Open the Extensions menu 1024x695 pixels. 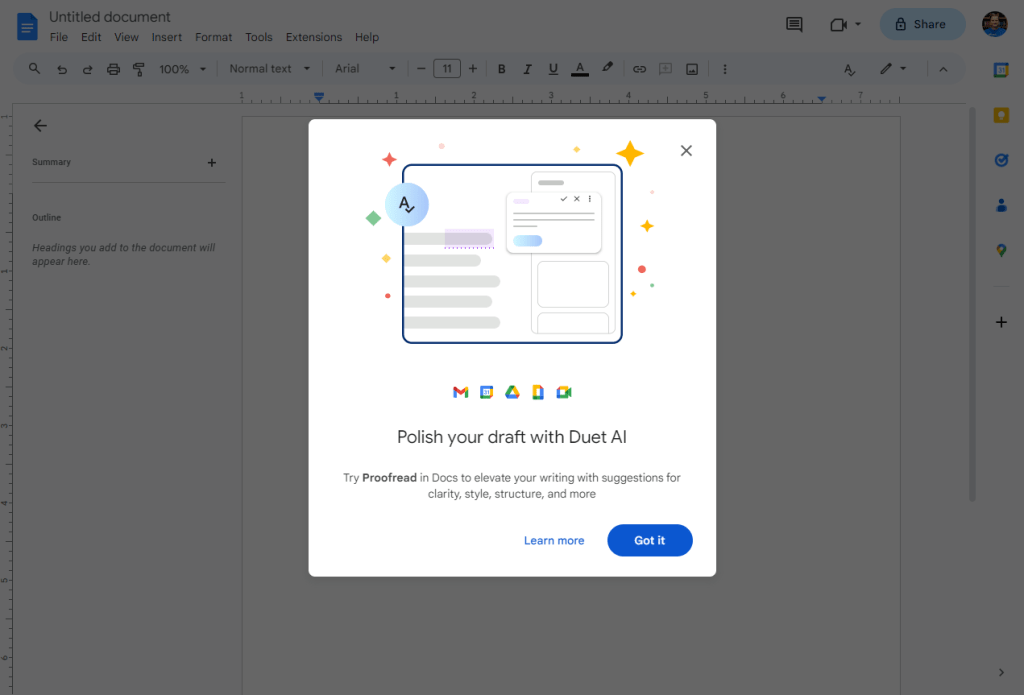coord(313,37)
